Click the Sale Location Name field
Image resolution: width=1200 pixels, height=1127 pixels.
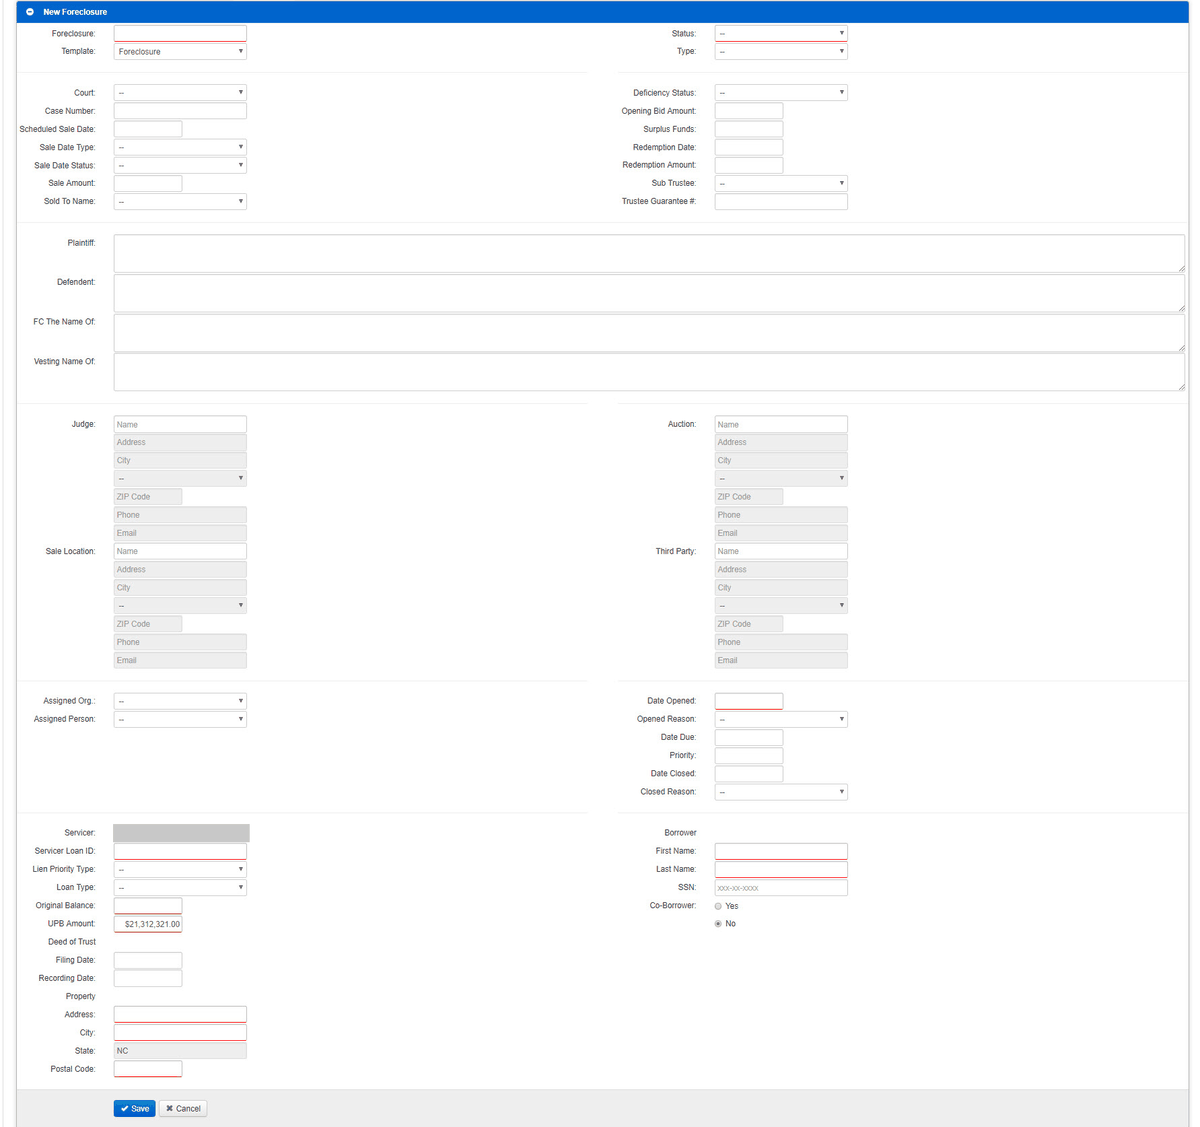pyautogui.click(x=180, y=551)
